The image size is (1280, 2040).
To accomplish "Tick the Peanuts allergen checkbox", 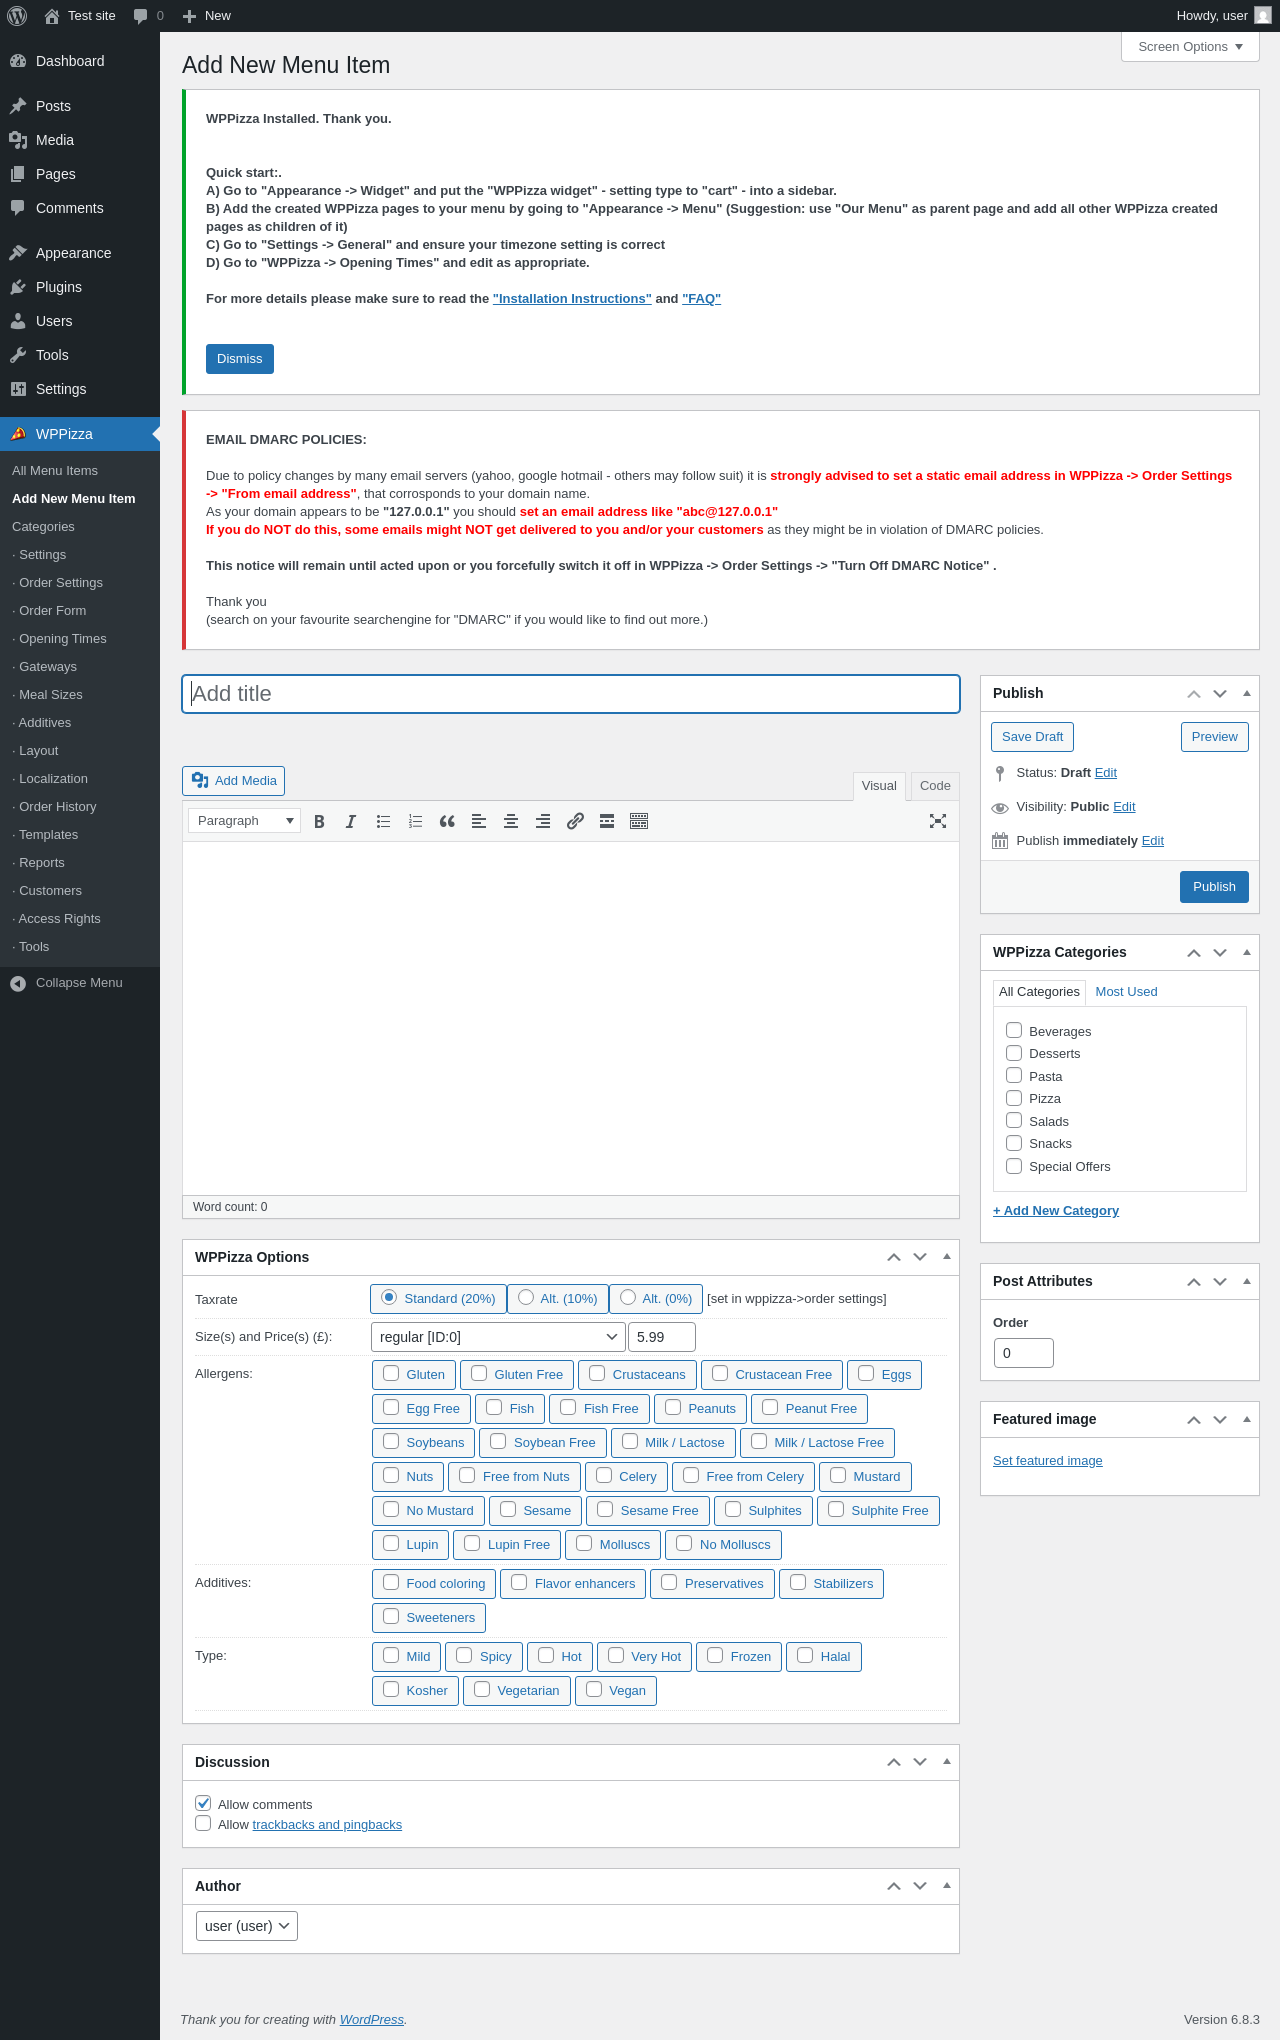I will coord(673,1407).
